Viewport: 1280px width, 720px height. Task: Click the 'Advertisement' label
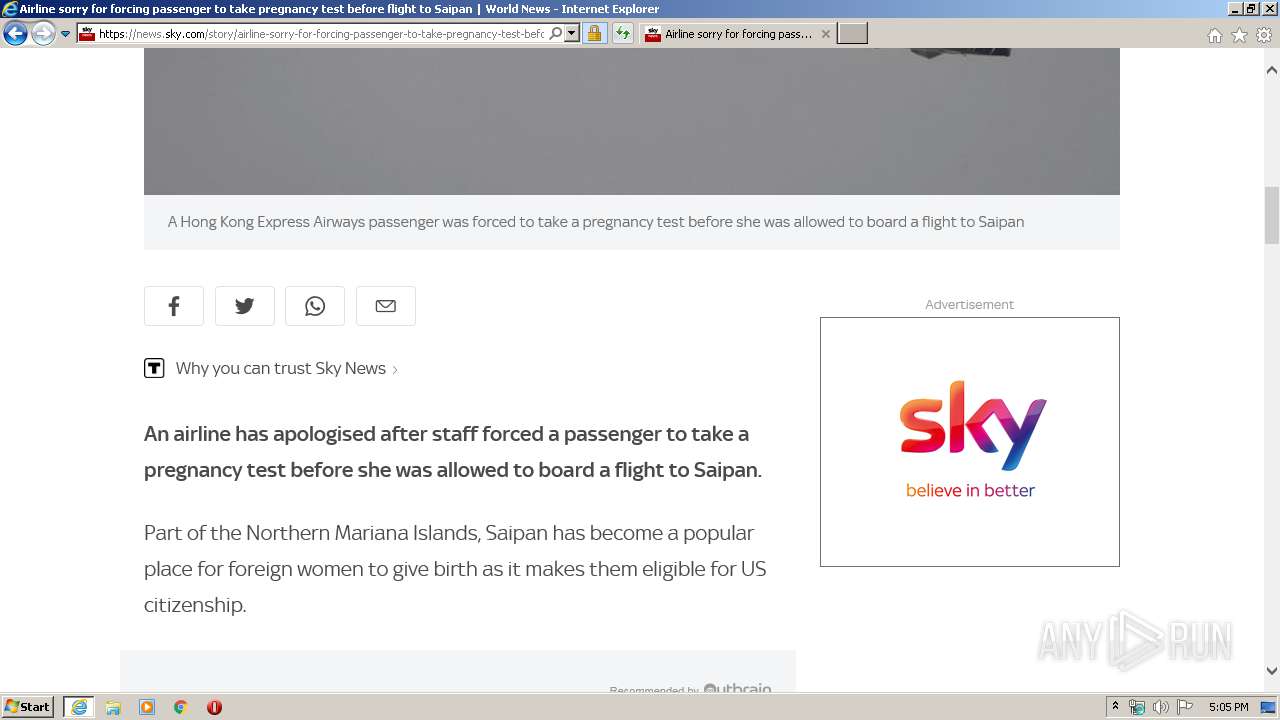pyautogui.click(x=969, y=304)
